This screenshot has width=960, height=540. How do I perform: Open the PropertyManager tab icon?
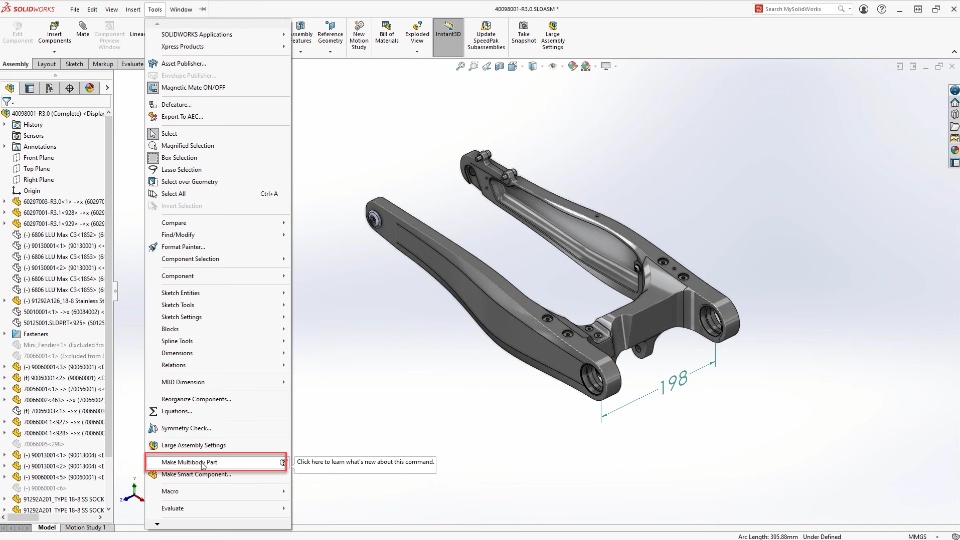29,88
